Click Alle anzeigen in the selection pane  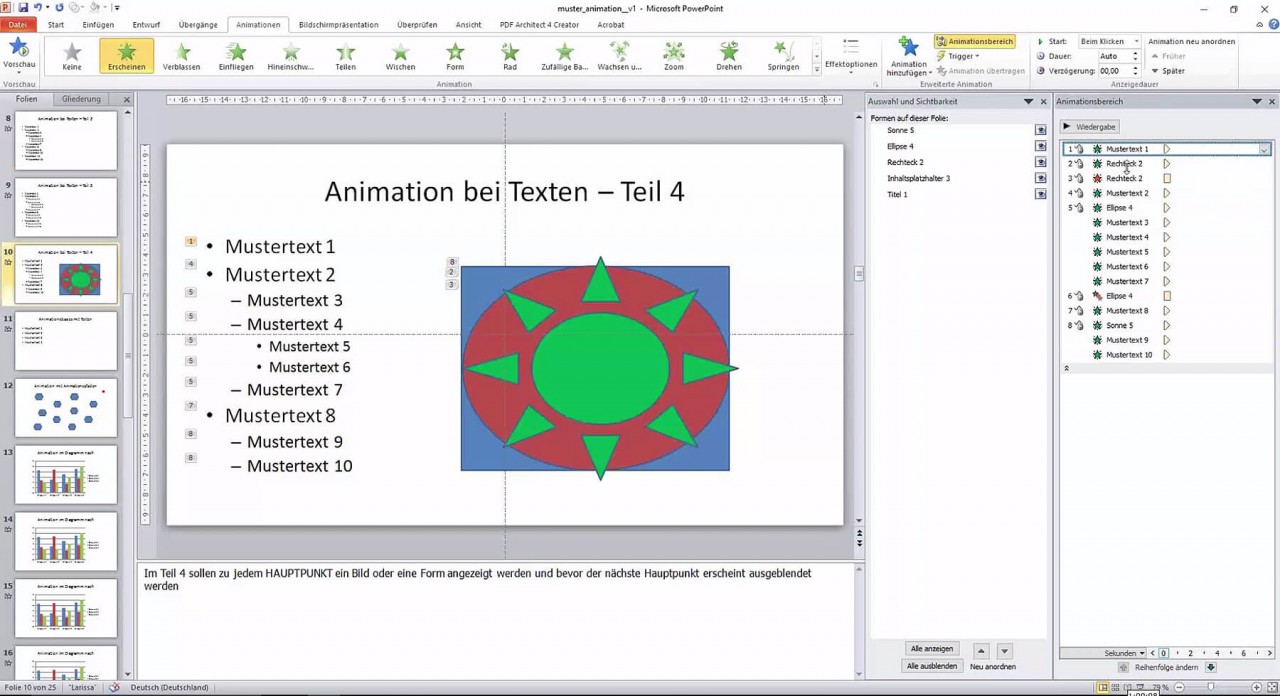click(x=931, y=650)
